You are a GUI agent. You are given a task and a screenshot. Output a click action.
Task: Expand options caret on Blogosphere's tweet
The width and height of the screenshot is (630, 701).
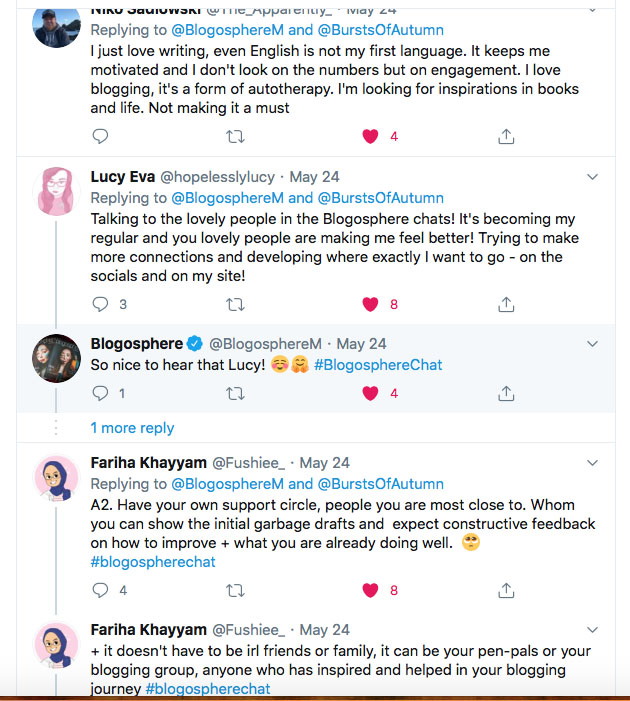(591, 344)
